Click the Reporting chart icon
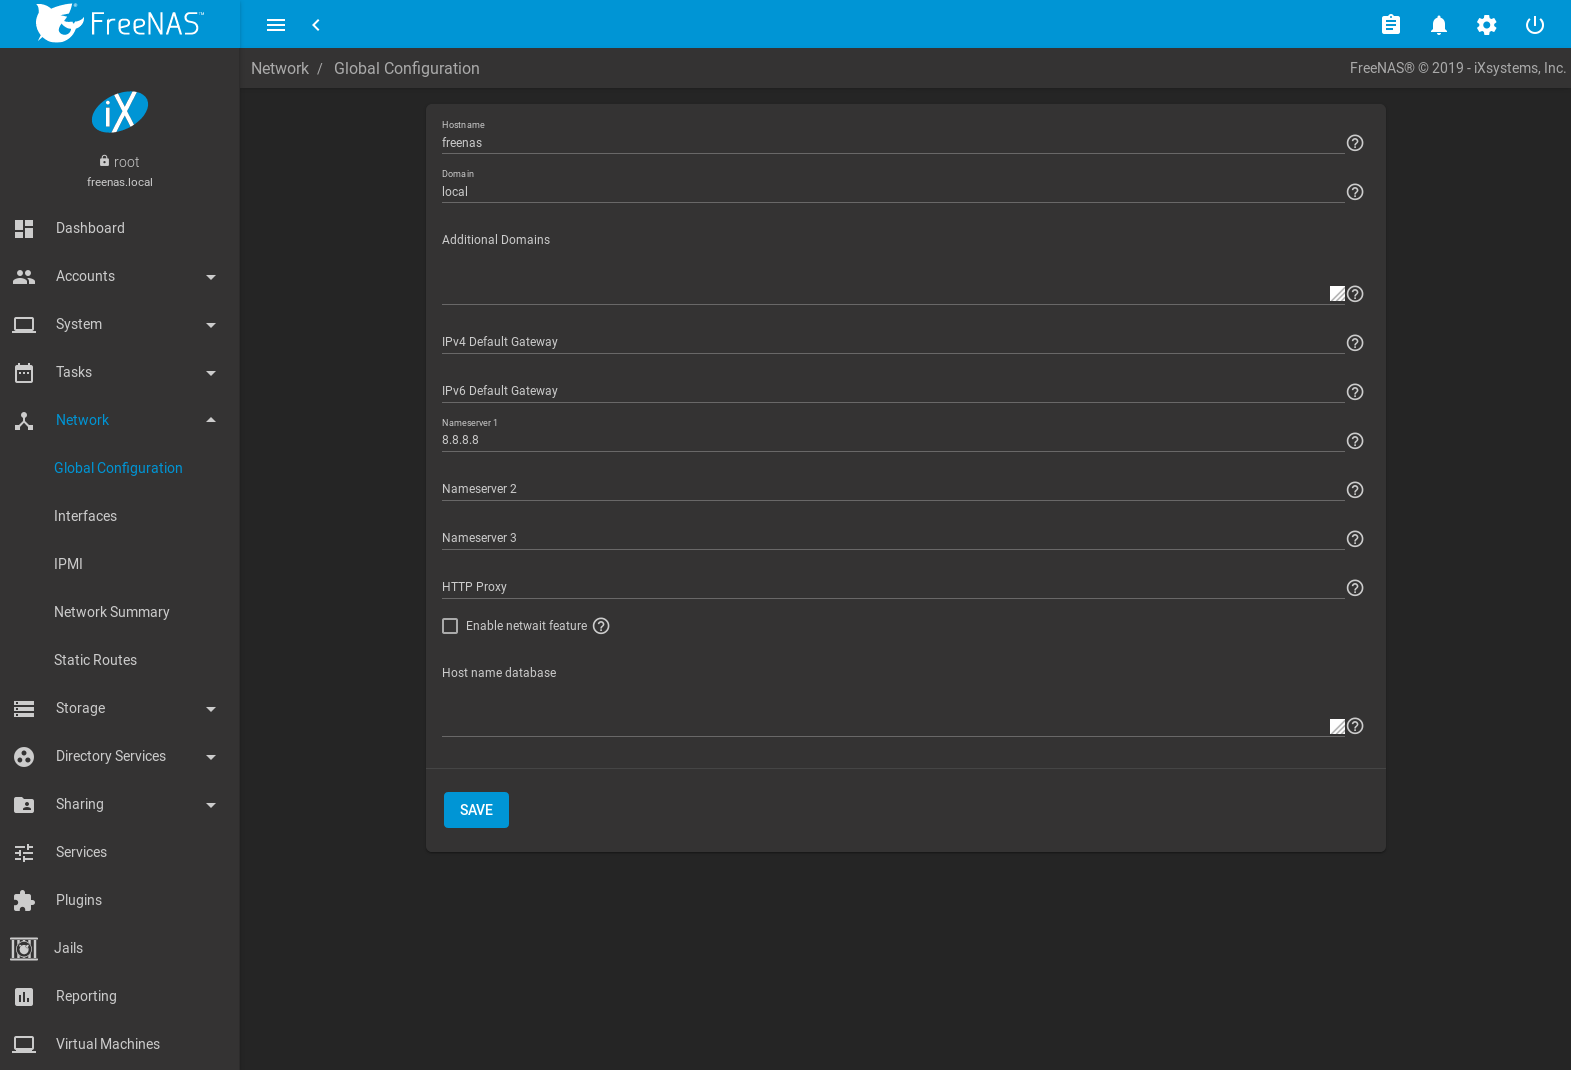Image resolution: width=1571 pixels, height=1070 pixels. [x=24, y=996]
